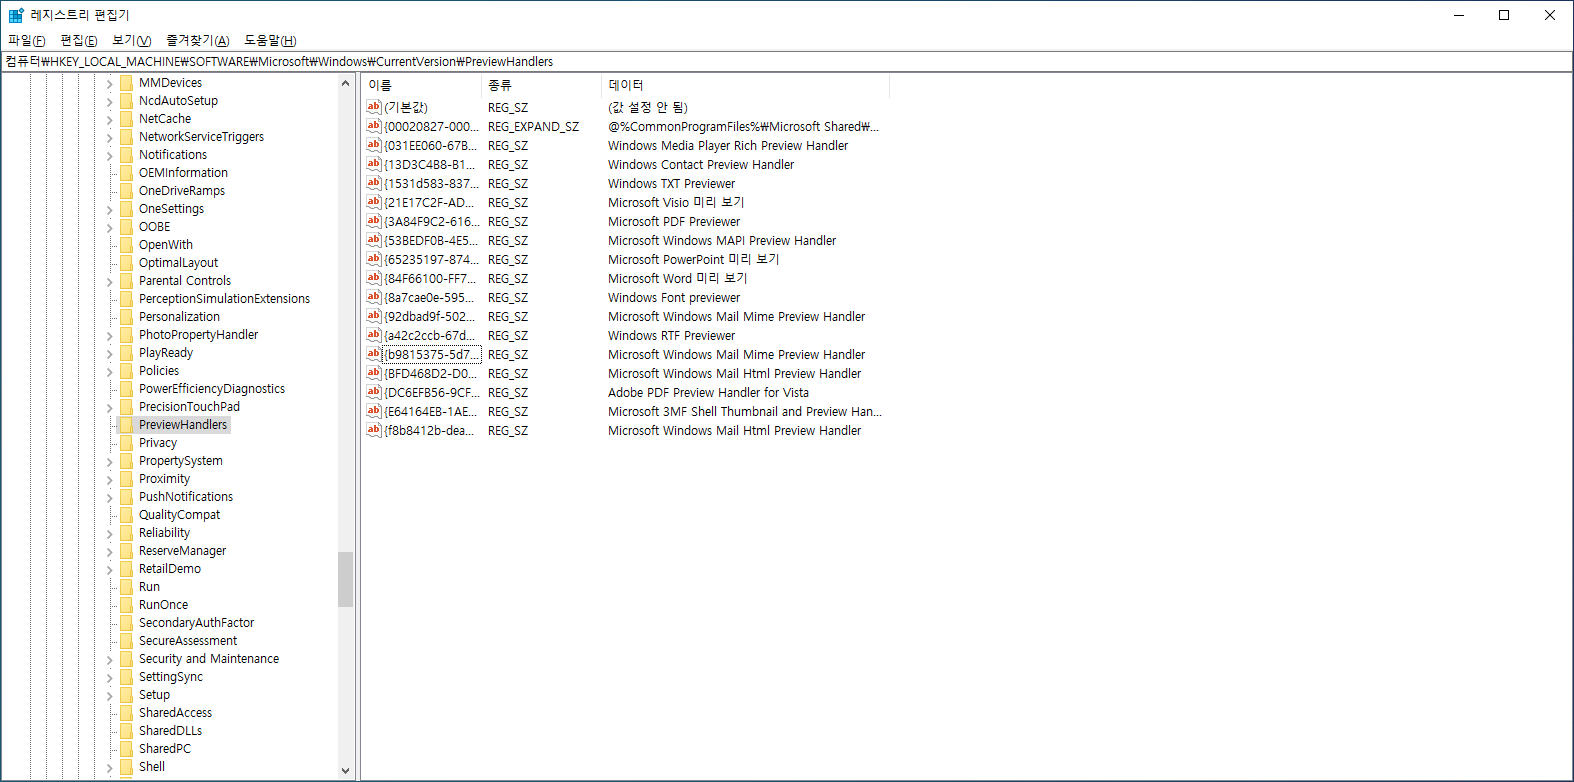
Task: Click the Registry Editor title bar app icon
Action: (16, 15)
